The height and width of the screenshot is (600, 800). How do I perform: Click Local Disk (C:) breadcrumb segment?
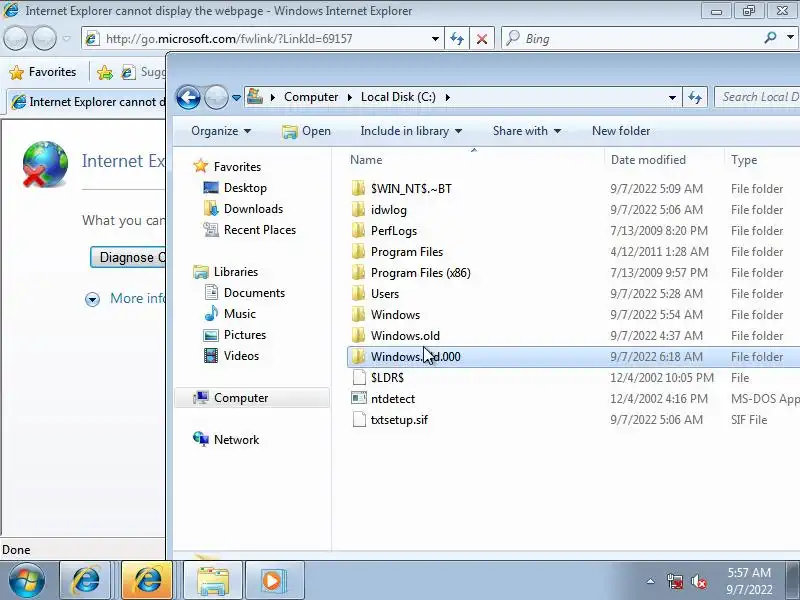pyautogui.click(x=398, y=97)
